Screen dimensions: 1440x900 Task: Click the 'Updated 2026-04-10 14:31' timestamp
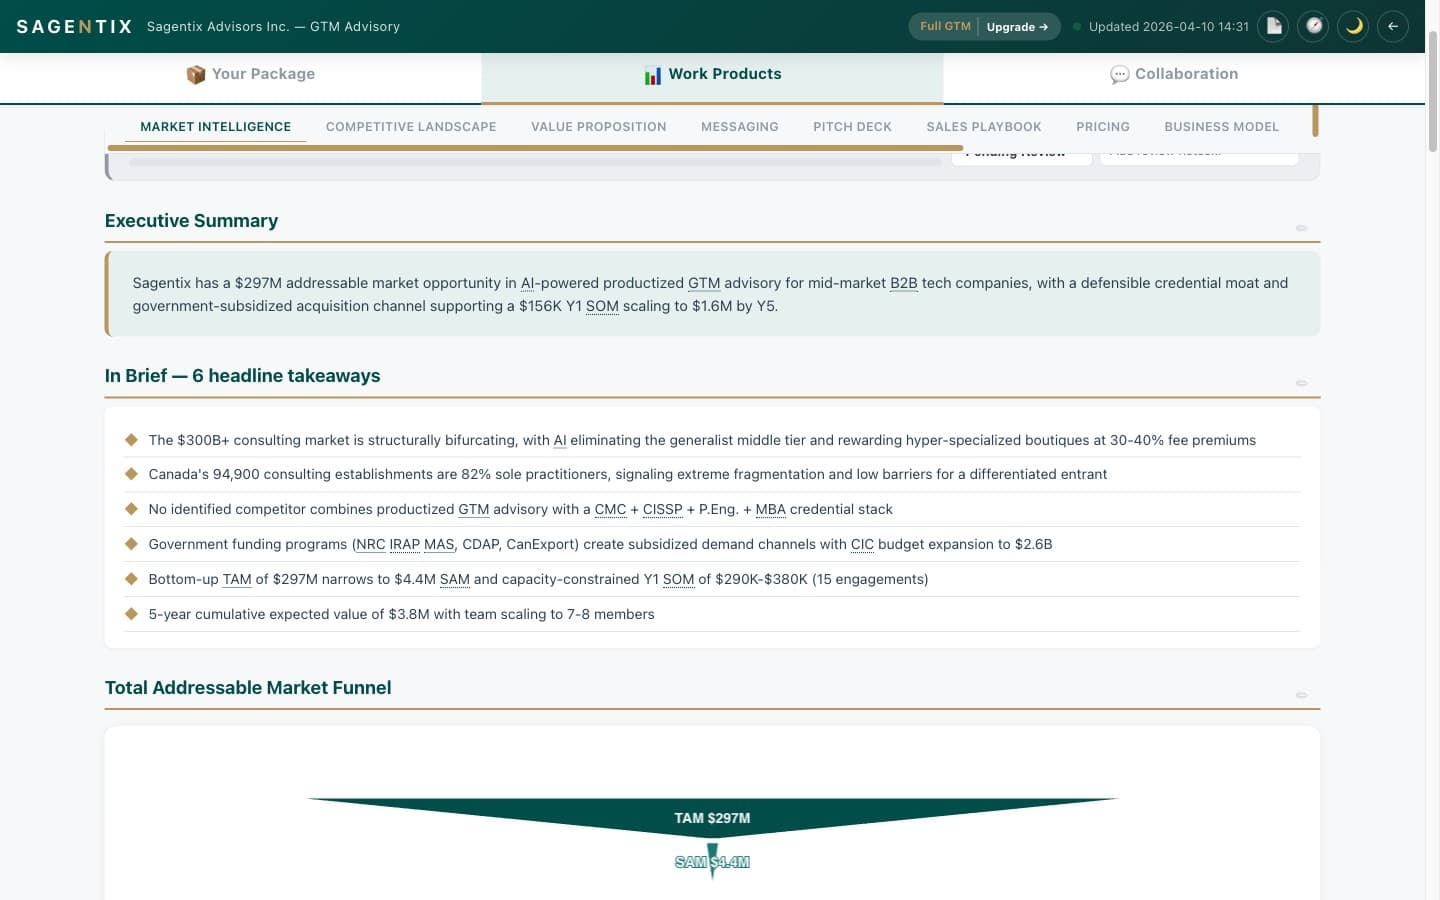[x=1168, y=27]
